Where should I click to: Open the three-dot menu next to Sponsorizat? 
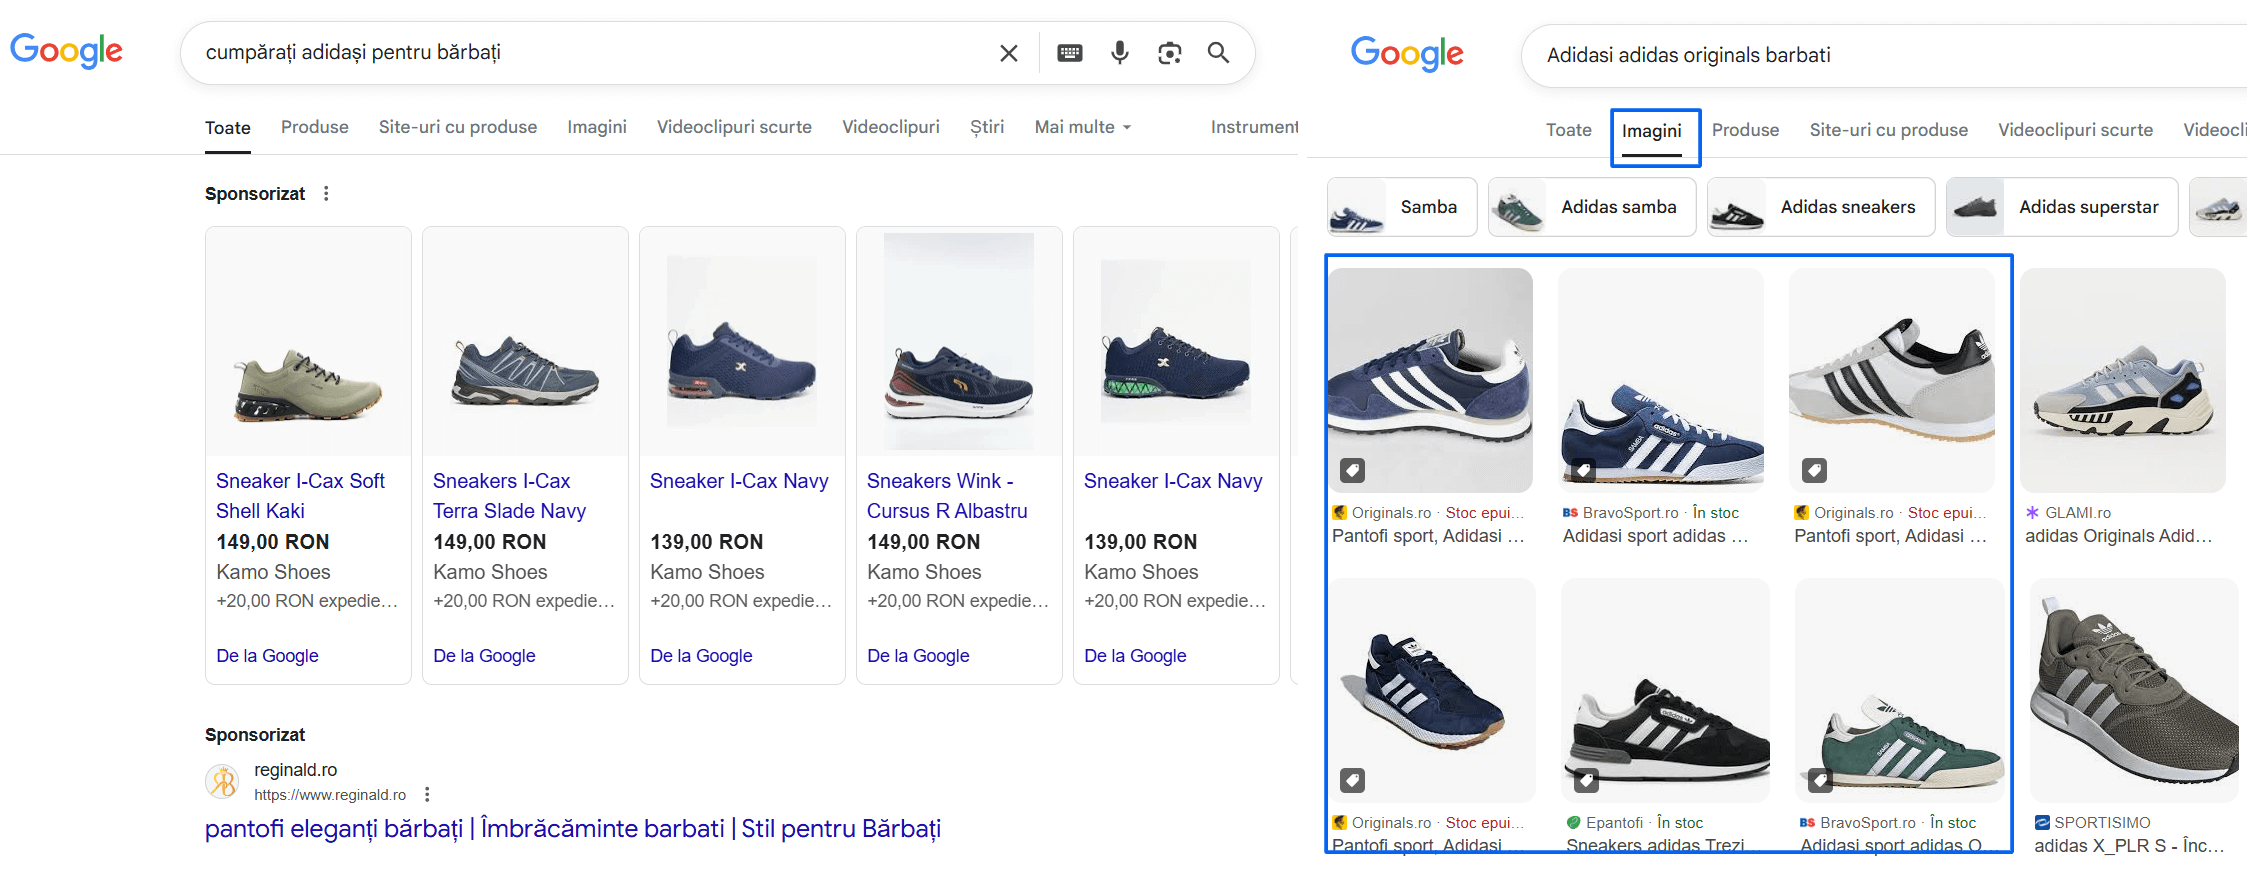[x=326, y=193]
